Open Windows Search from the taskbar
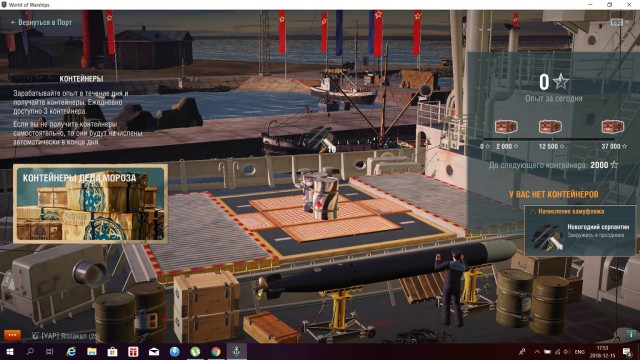This screenshot has width=640, height=360. pyautogui.click(x=30, y=351)
